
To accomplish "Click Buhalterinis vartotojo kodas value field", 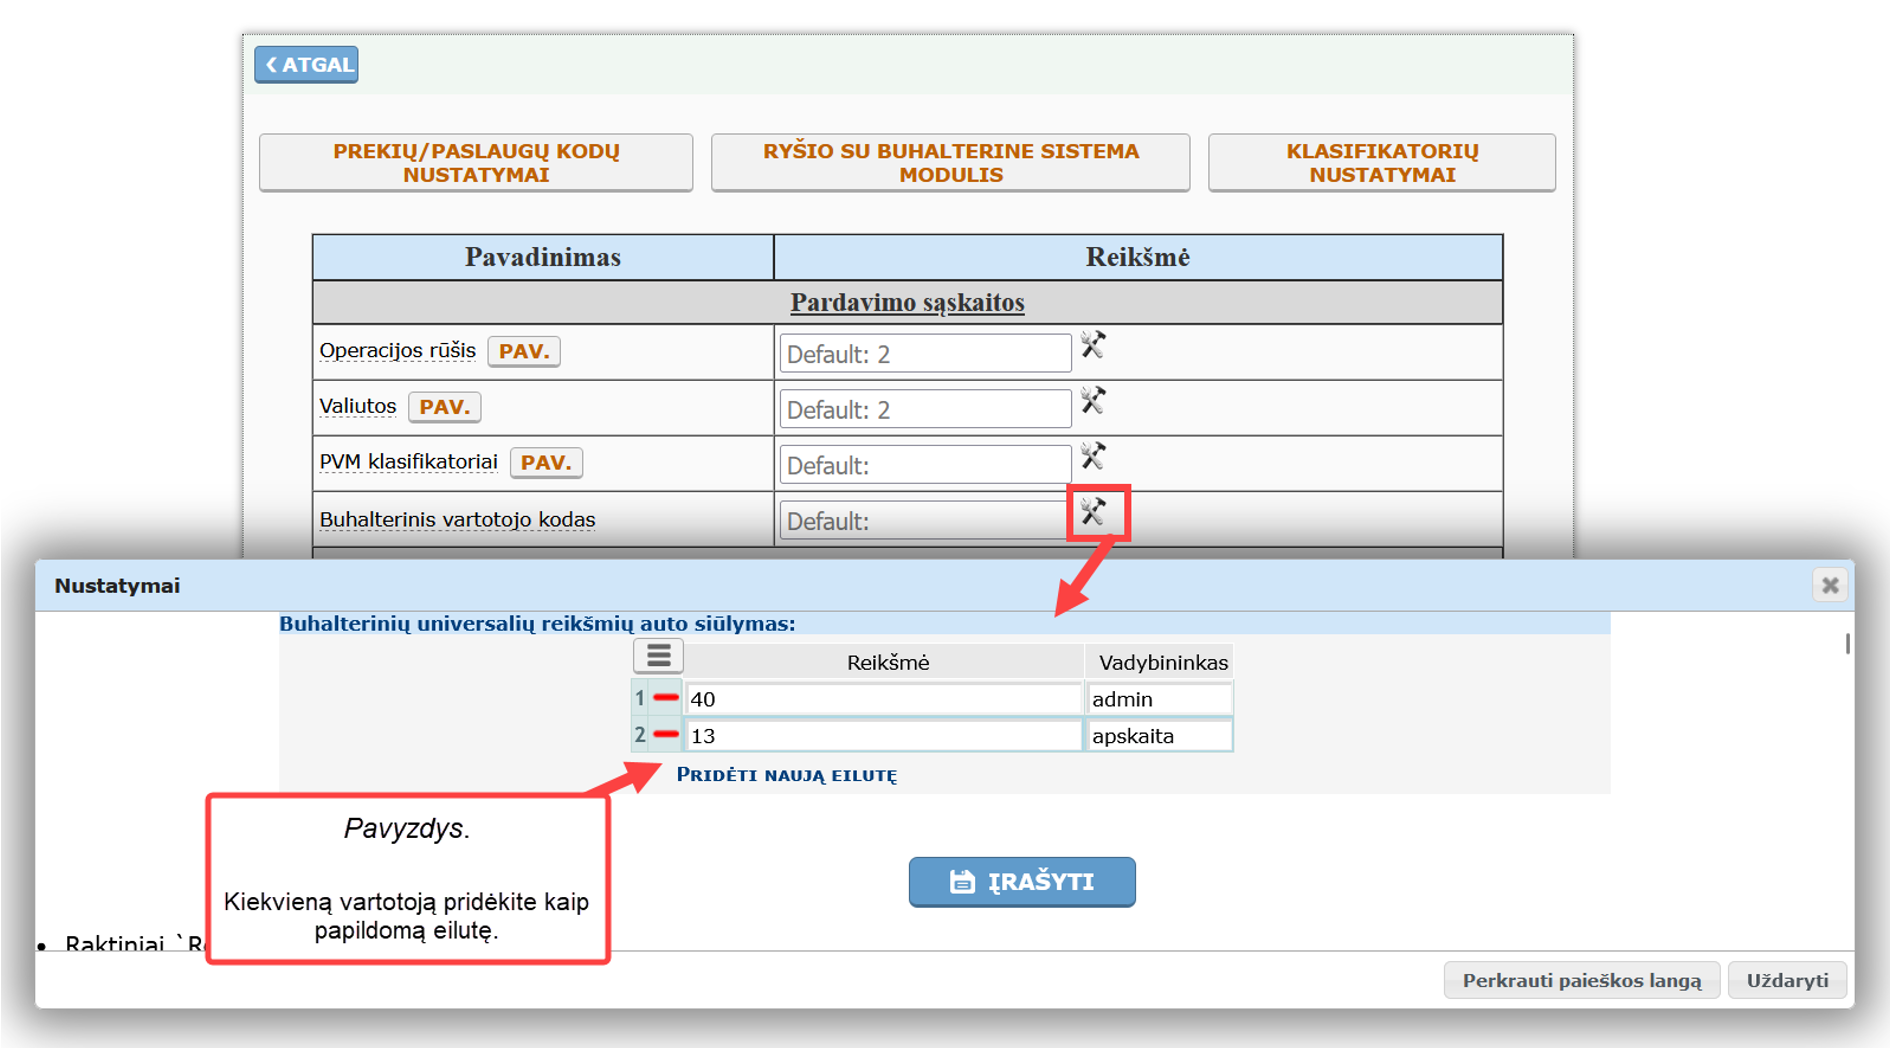I will 925,521.
